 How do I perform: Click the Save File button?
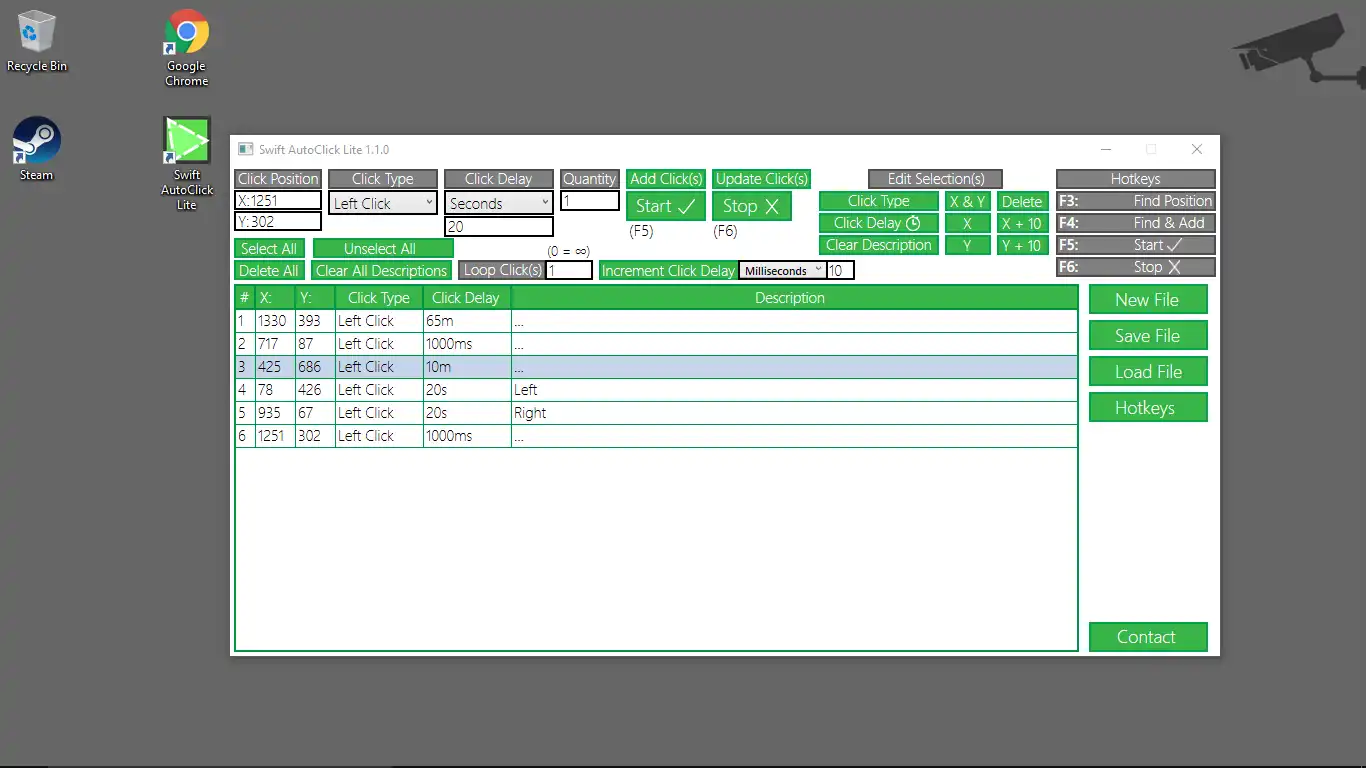tap(1148, 336)
